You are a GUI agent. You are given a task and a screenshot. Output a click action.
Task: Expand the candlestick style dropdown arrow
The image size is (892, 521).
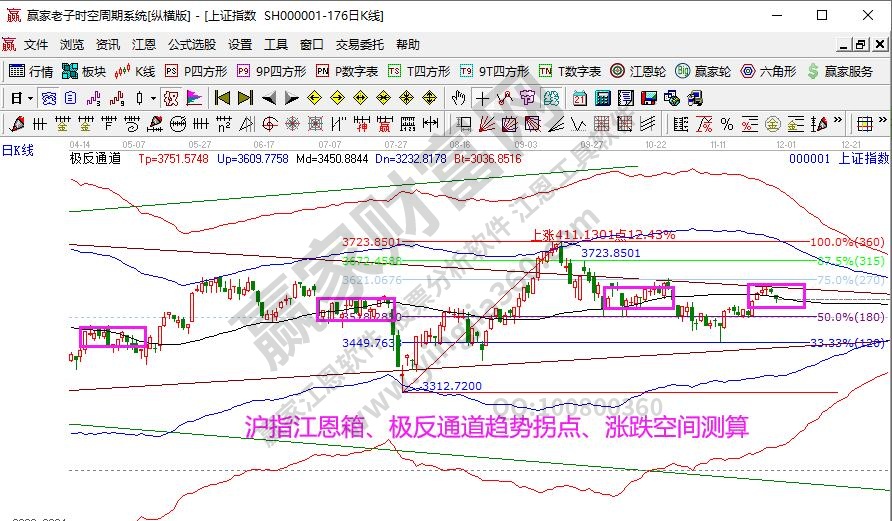152,98
